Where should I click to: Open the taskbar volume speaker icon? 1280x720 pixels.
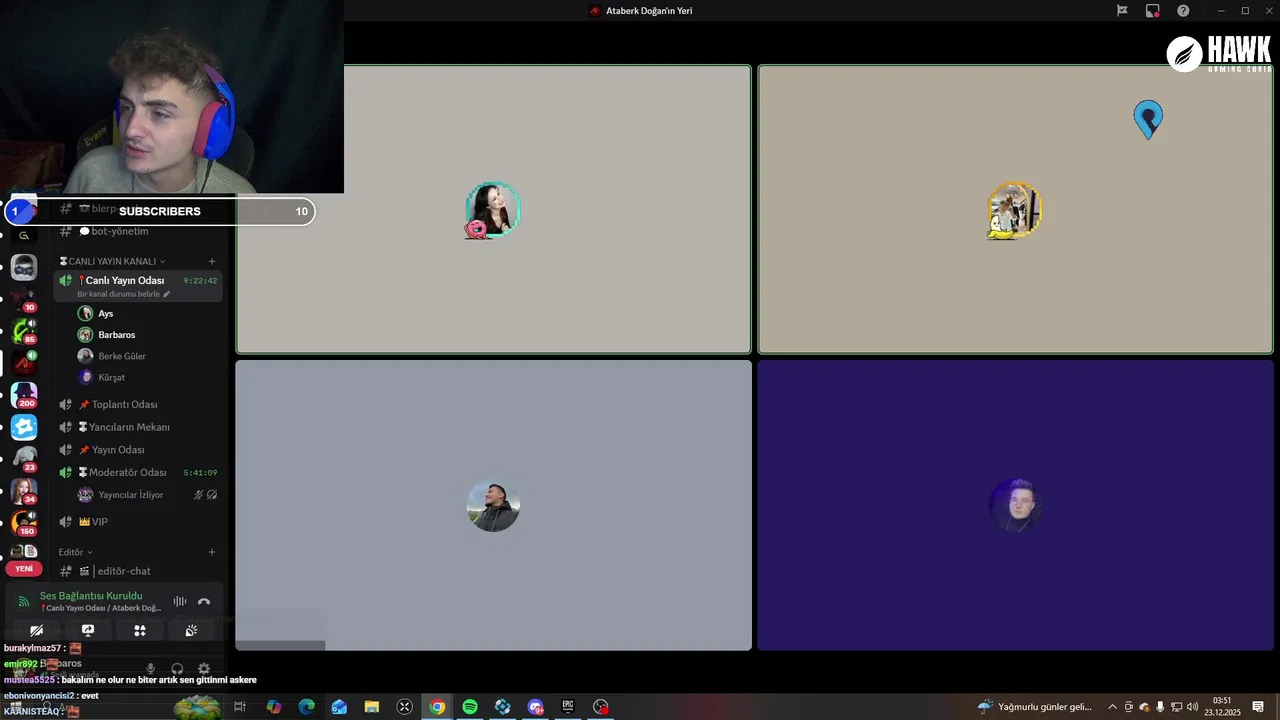1192,707
